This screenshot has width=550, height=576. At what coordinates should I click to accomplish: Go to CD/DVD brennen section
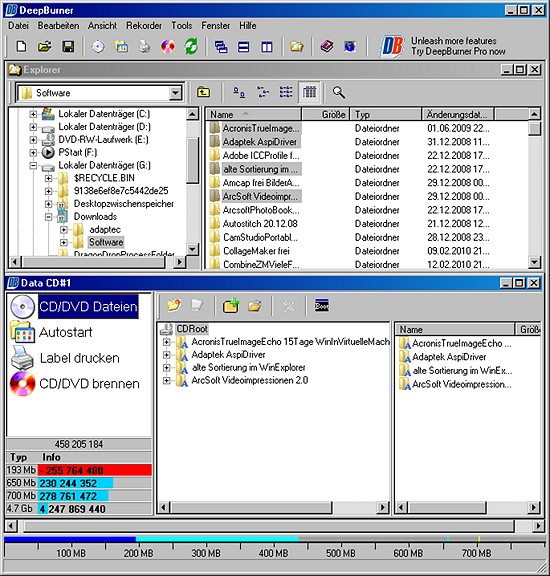(x=89, y=384)
